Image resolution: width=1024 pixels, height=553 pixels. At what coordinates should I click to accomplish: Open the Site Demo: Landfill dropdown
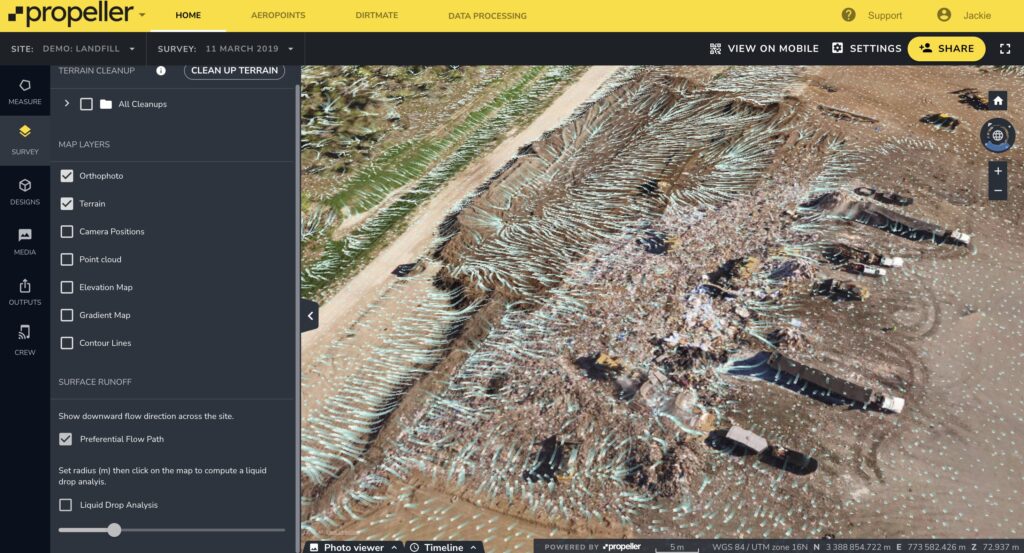73,49
